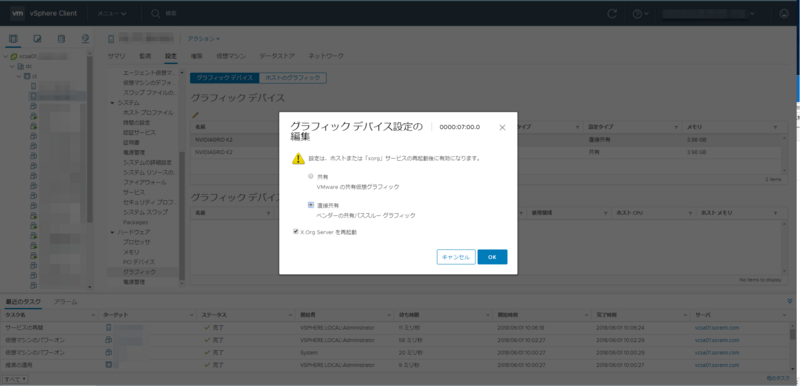Open filter icon on 設定タイプ column header
800x386 pixels.
coord(677,127)
